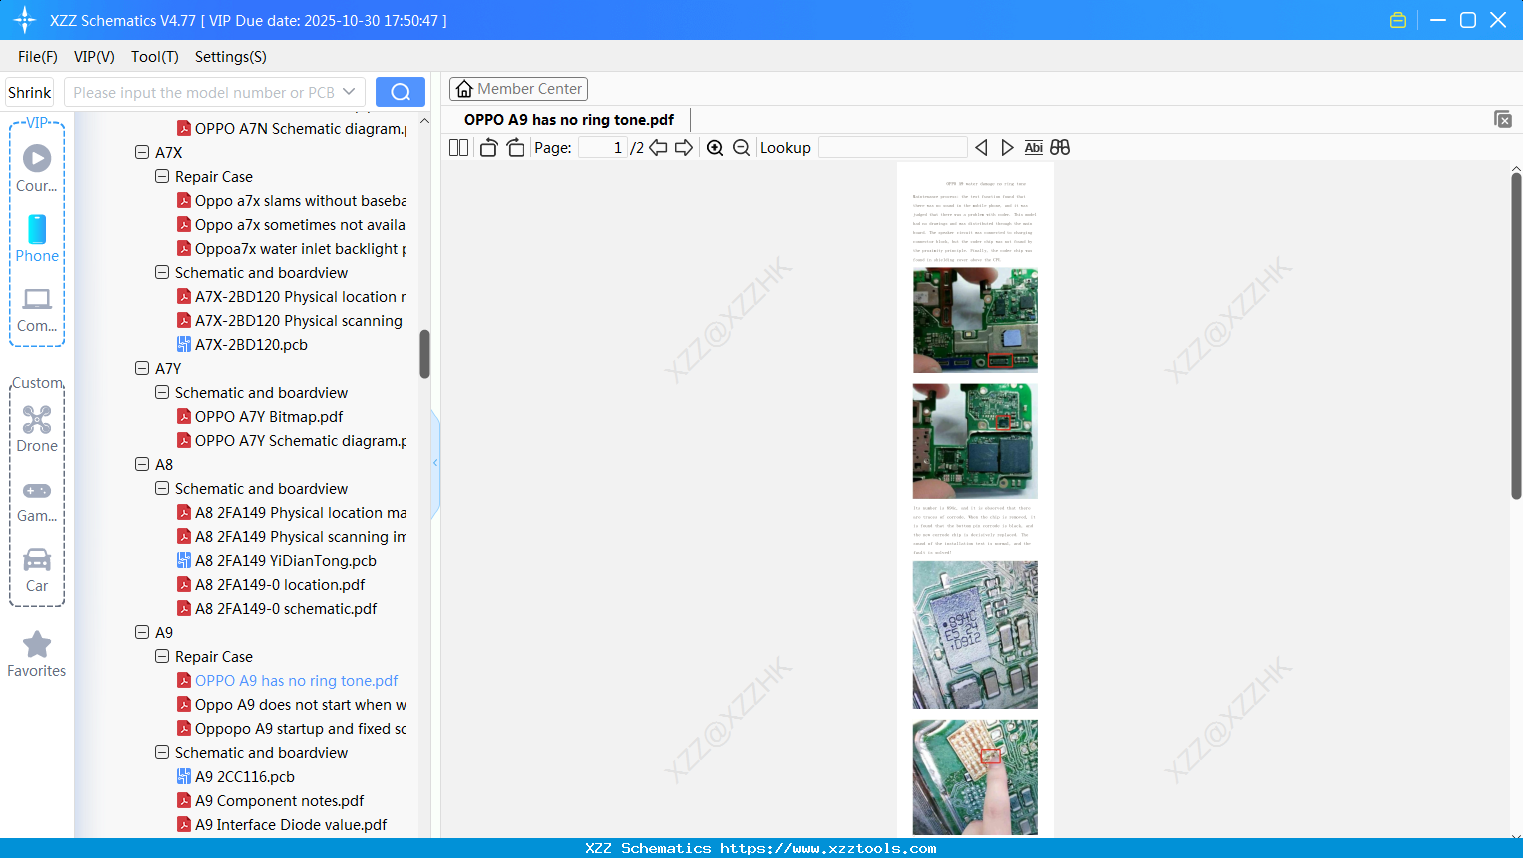Screen dimensions: 1523x858
Task: Collapse Schematic and boardview under A7Y
Action: (162, 393)
